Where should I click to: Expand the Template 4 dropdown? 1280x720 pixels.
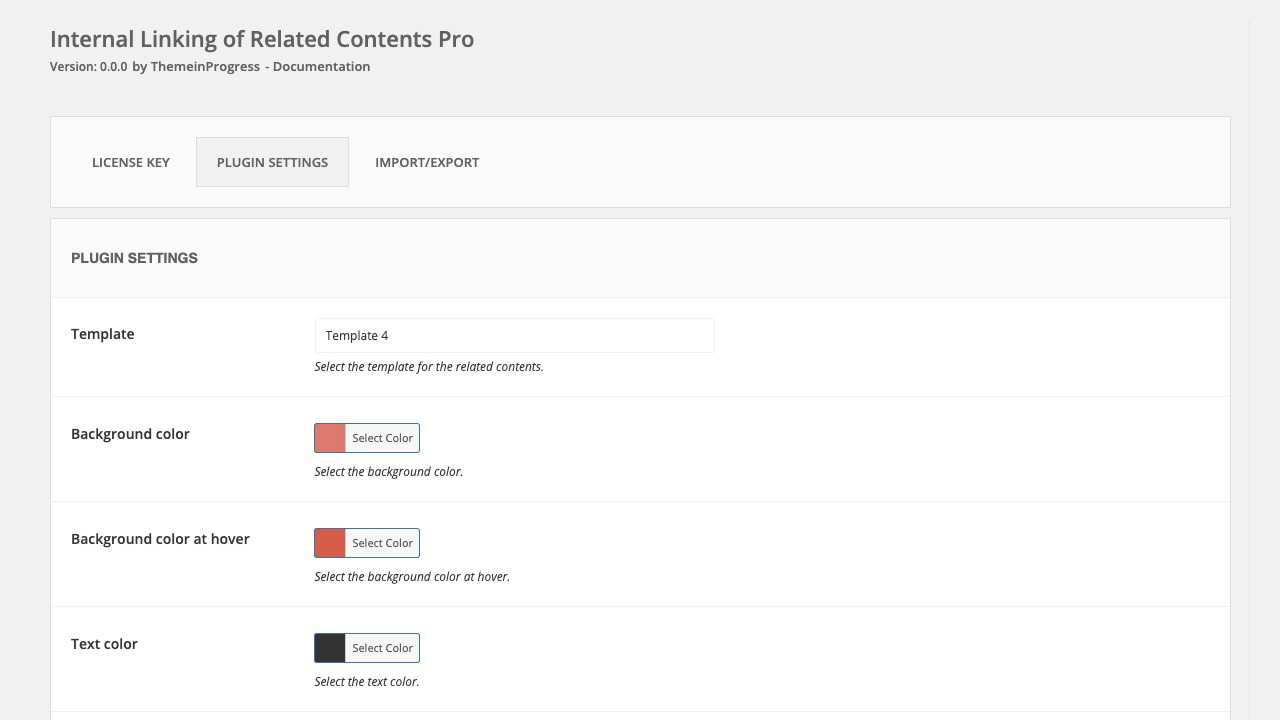tap(514, 336)
